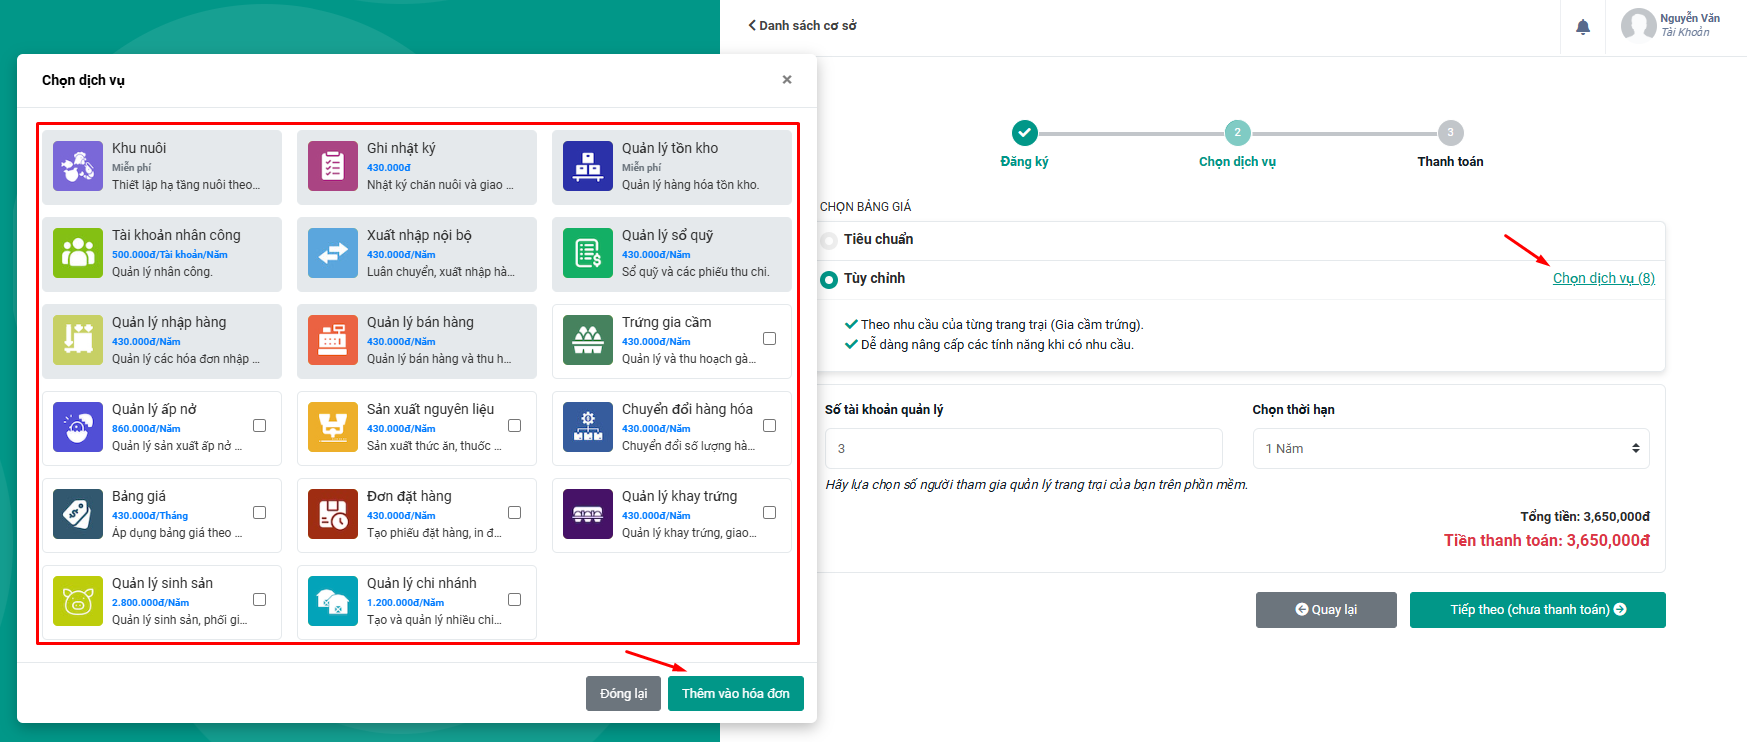Select the Tiêu chuẩn pricing radio button

click(829, 240)
